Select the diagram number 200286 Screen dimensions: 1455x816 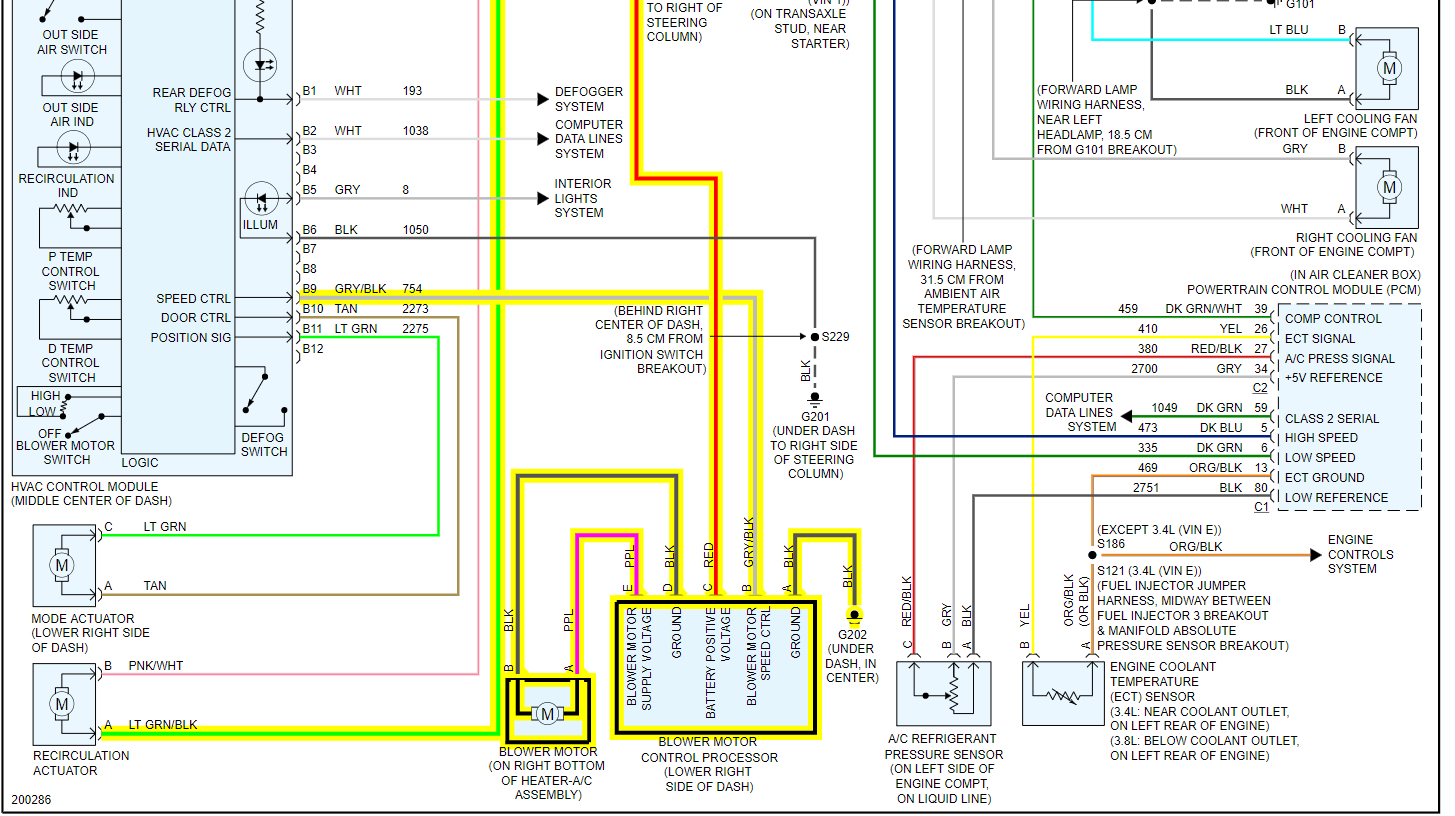33,801
